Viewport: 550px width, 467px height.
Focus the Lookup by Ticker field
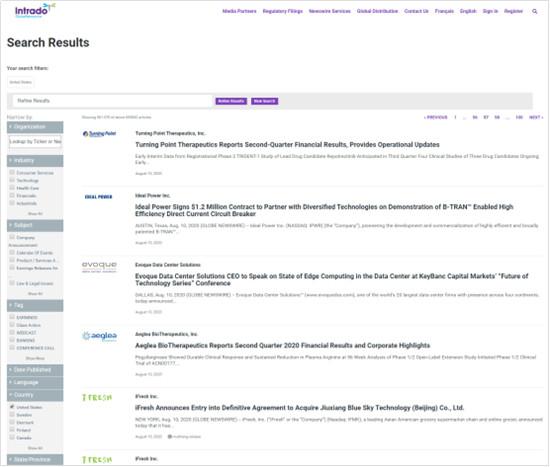pos(35,141)
